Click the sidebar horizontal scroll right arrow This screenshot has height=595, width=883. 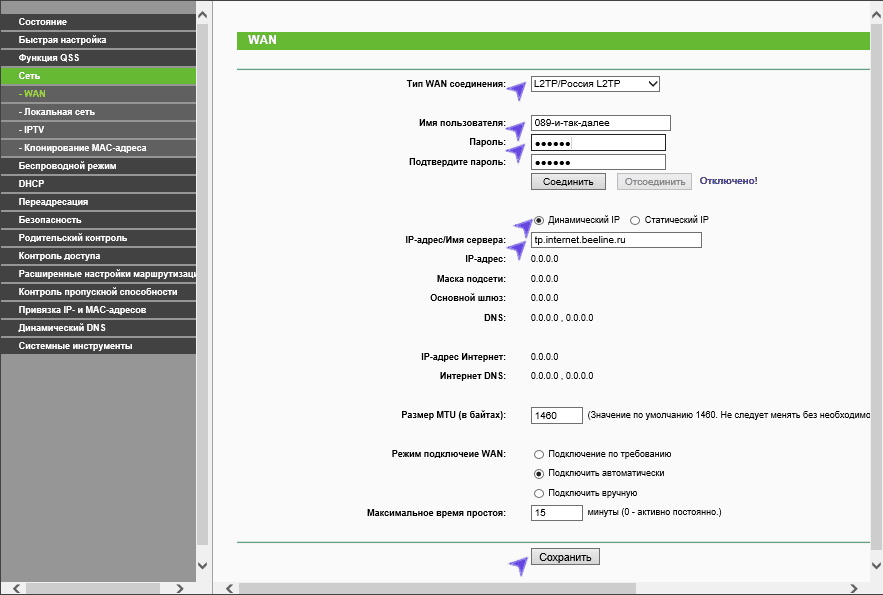coord(179,588)
